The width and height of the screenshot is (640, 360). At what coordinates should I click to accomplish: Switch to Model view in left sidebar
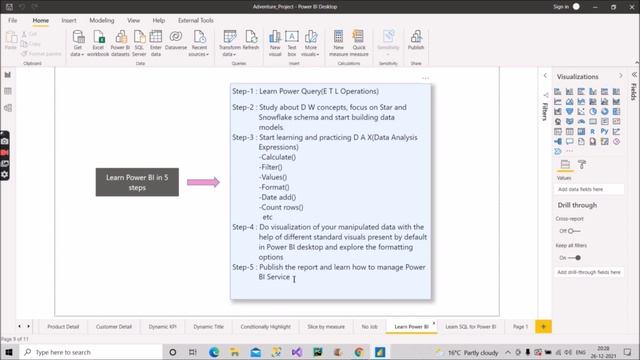(8, 108)
